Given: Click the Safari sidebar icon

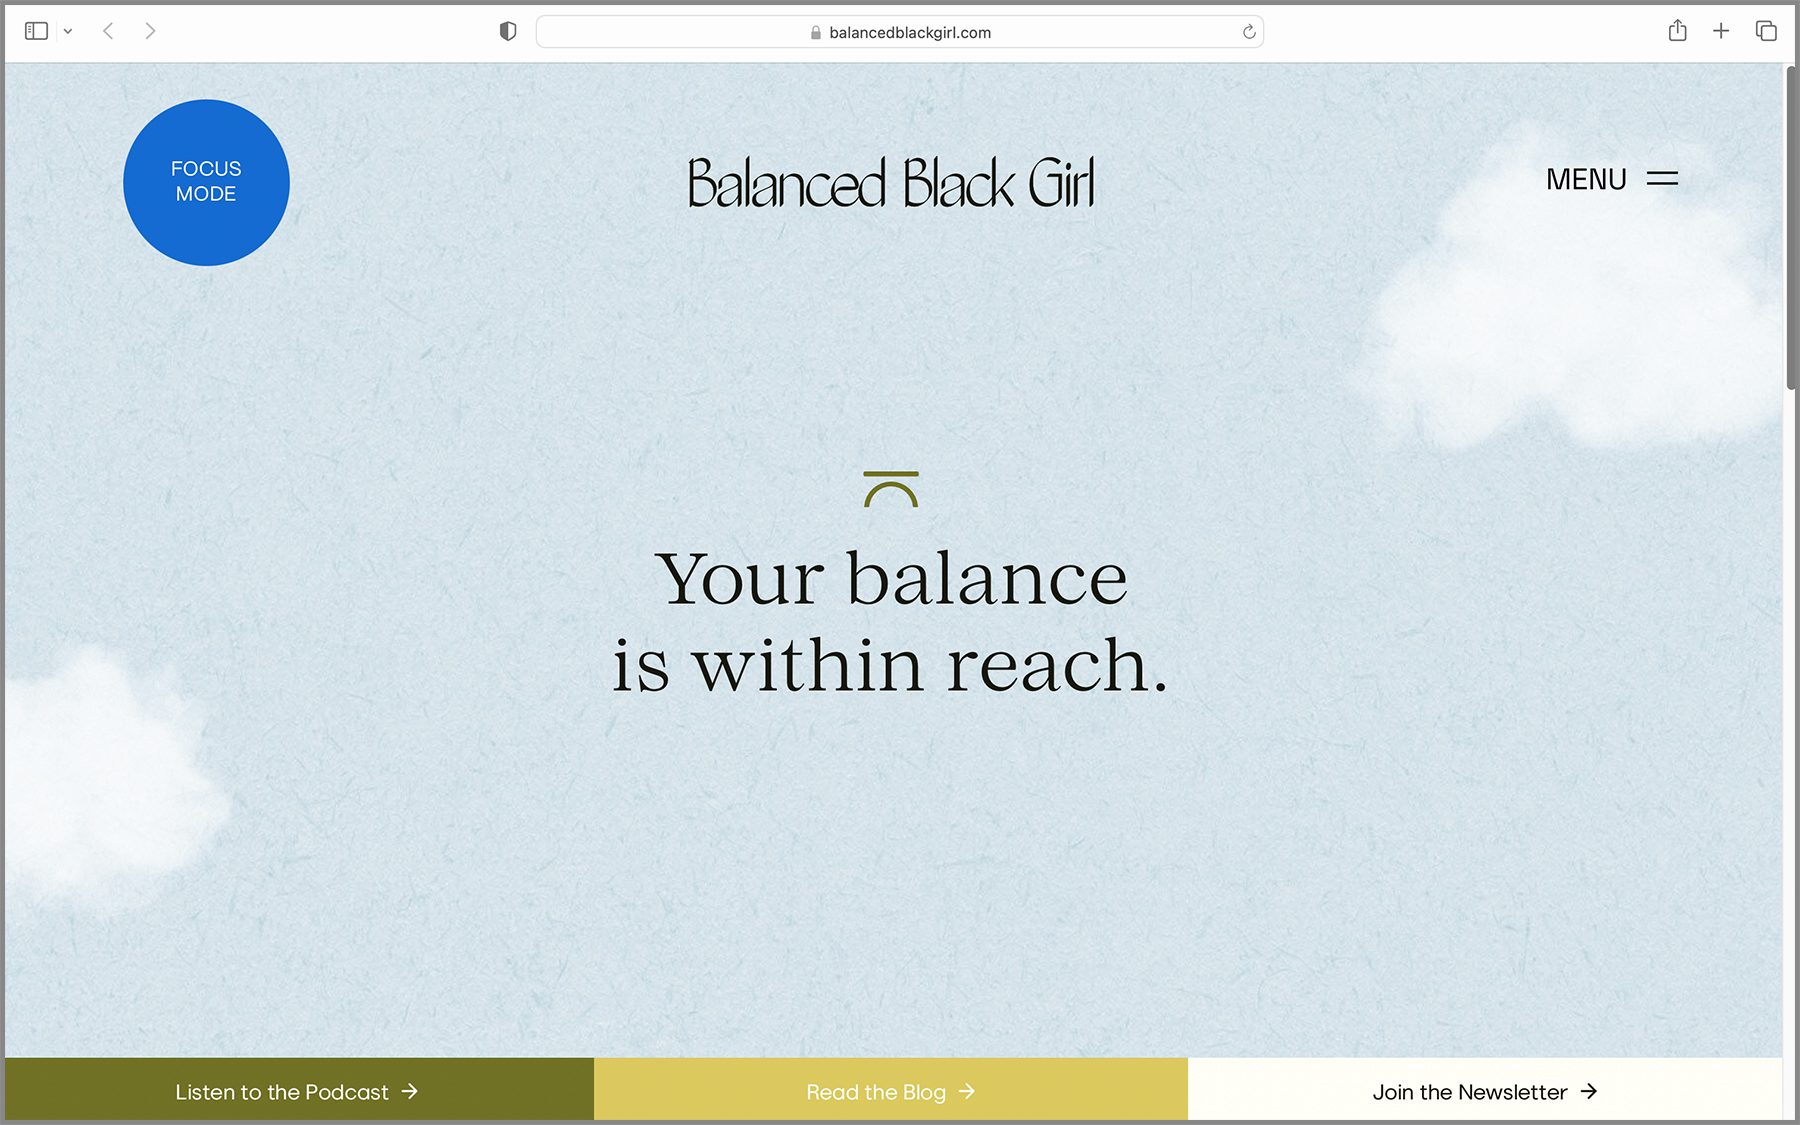Looking at the screenshot, I should [36, 31].
